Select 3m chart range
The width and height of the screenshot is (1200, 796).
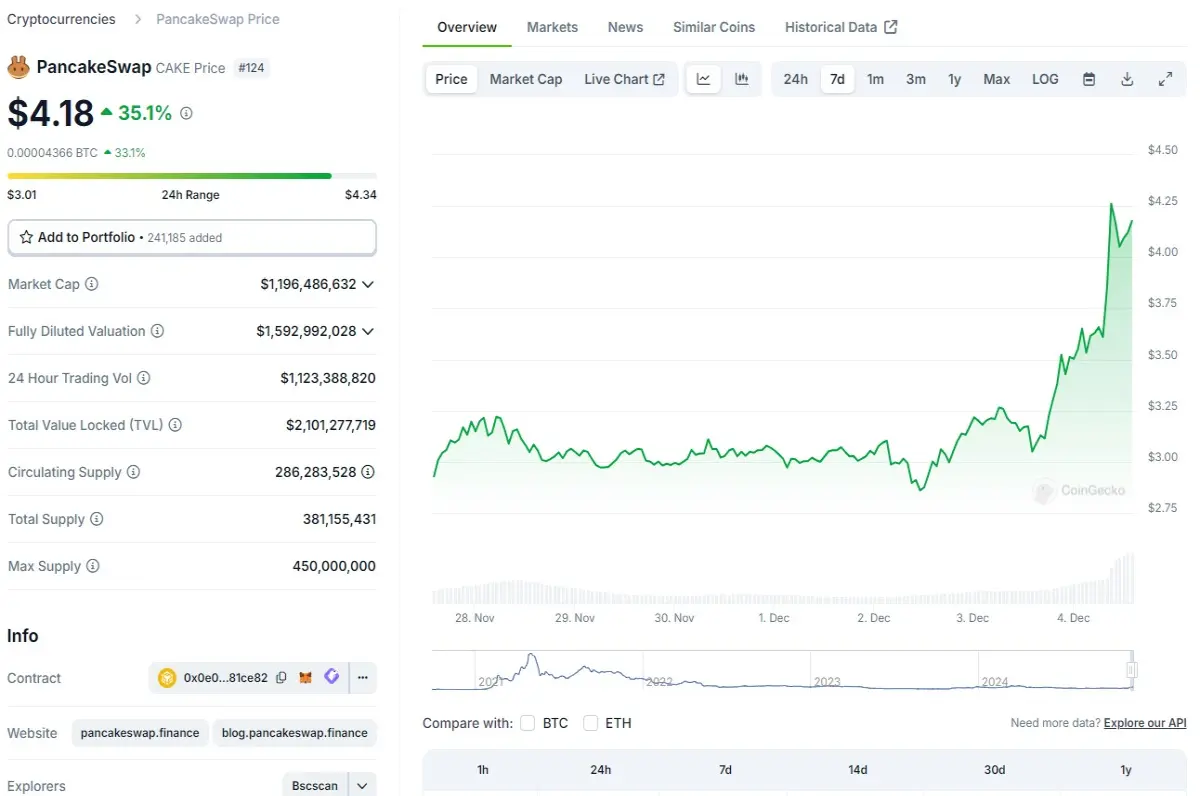[x=916, y=79]
